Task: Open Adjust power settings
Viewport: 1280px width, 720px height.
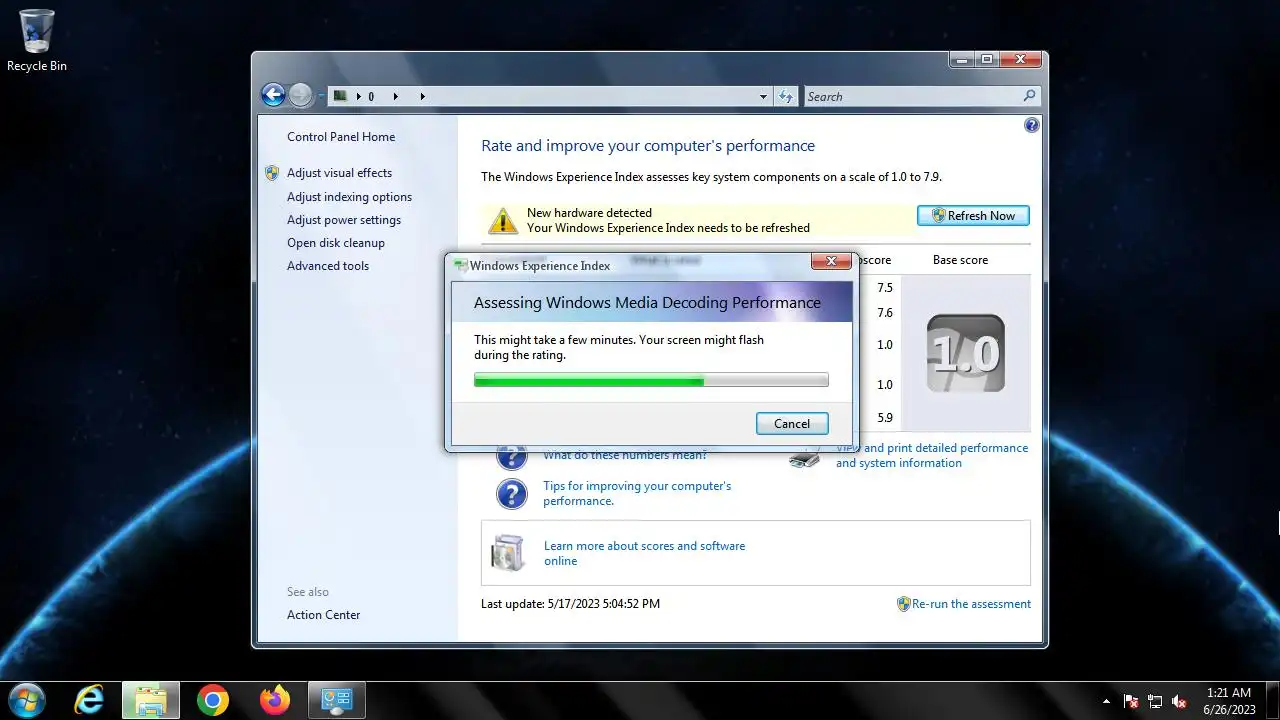Action: pos(344,220)
